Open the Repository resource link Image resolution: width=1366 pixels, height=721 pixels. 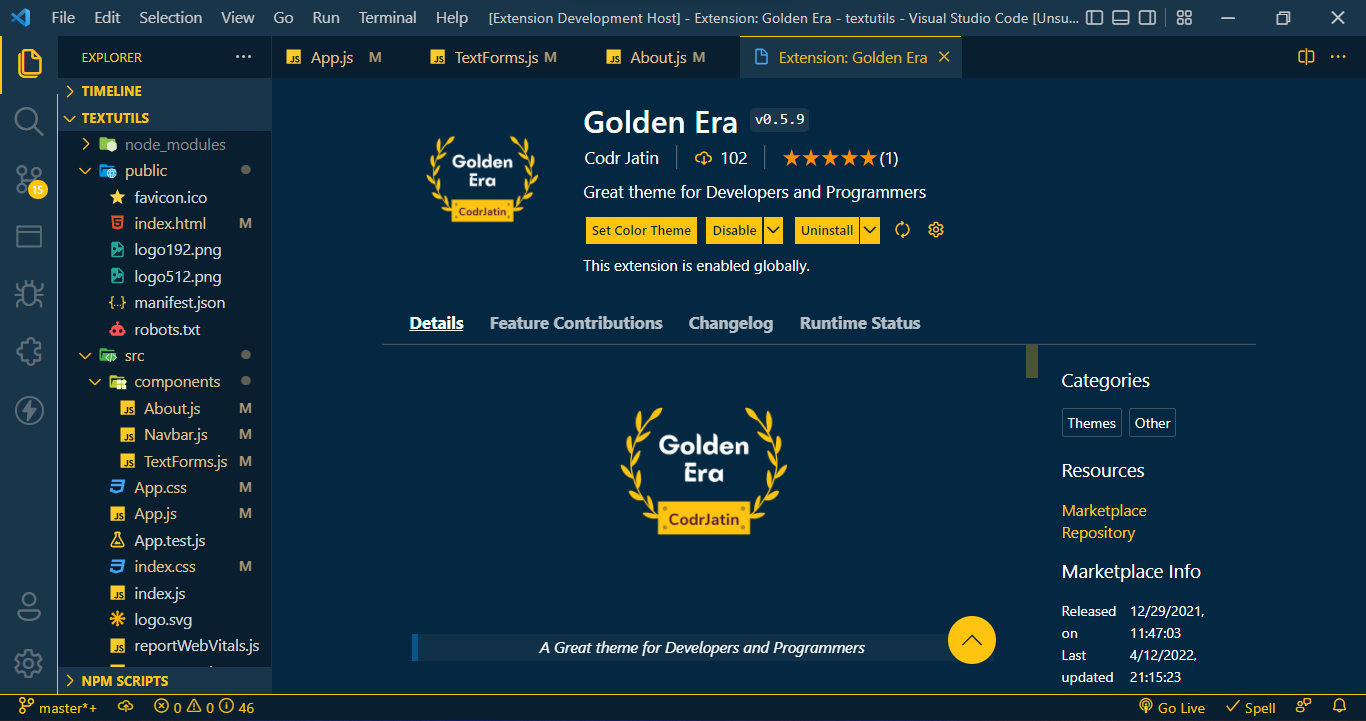[x=1098, y=532]
